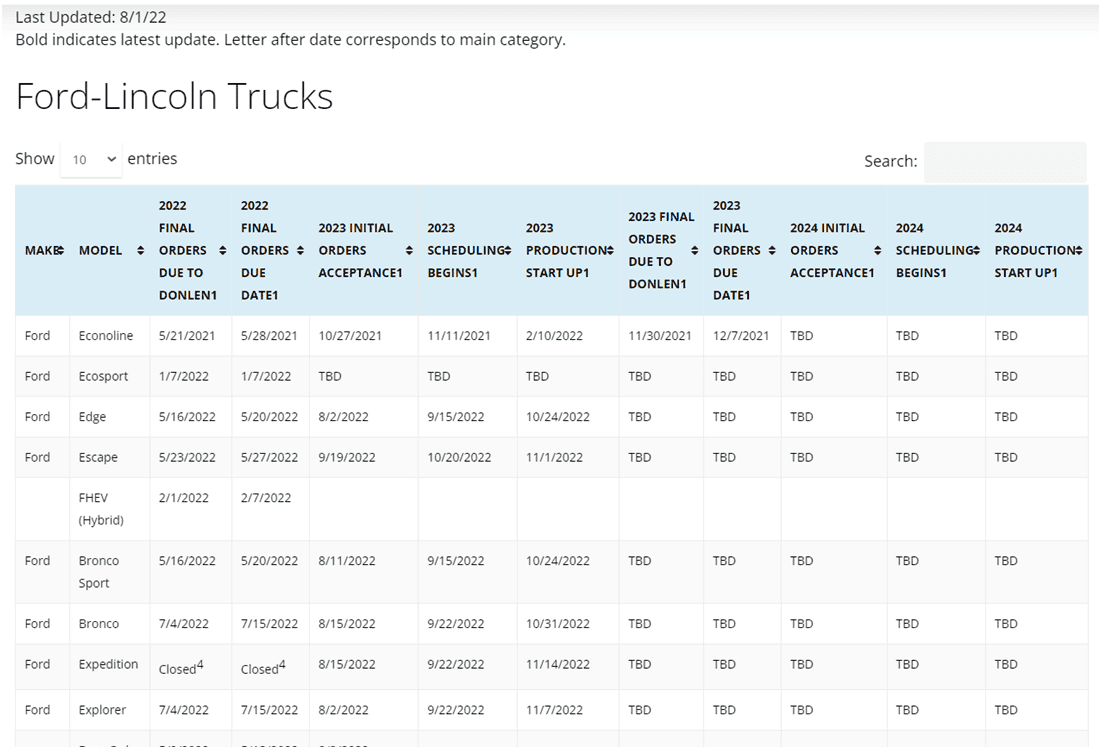1101x749 pixels.
Task: Click Econoline's 11/11/2021 scheduling date
Action: click(x=459, y=336)
